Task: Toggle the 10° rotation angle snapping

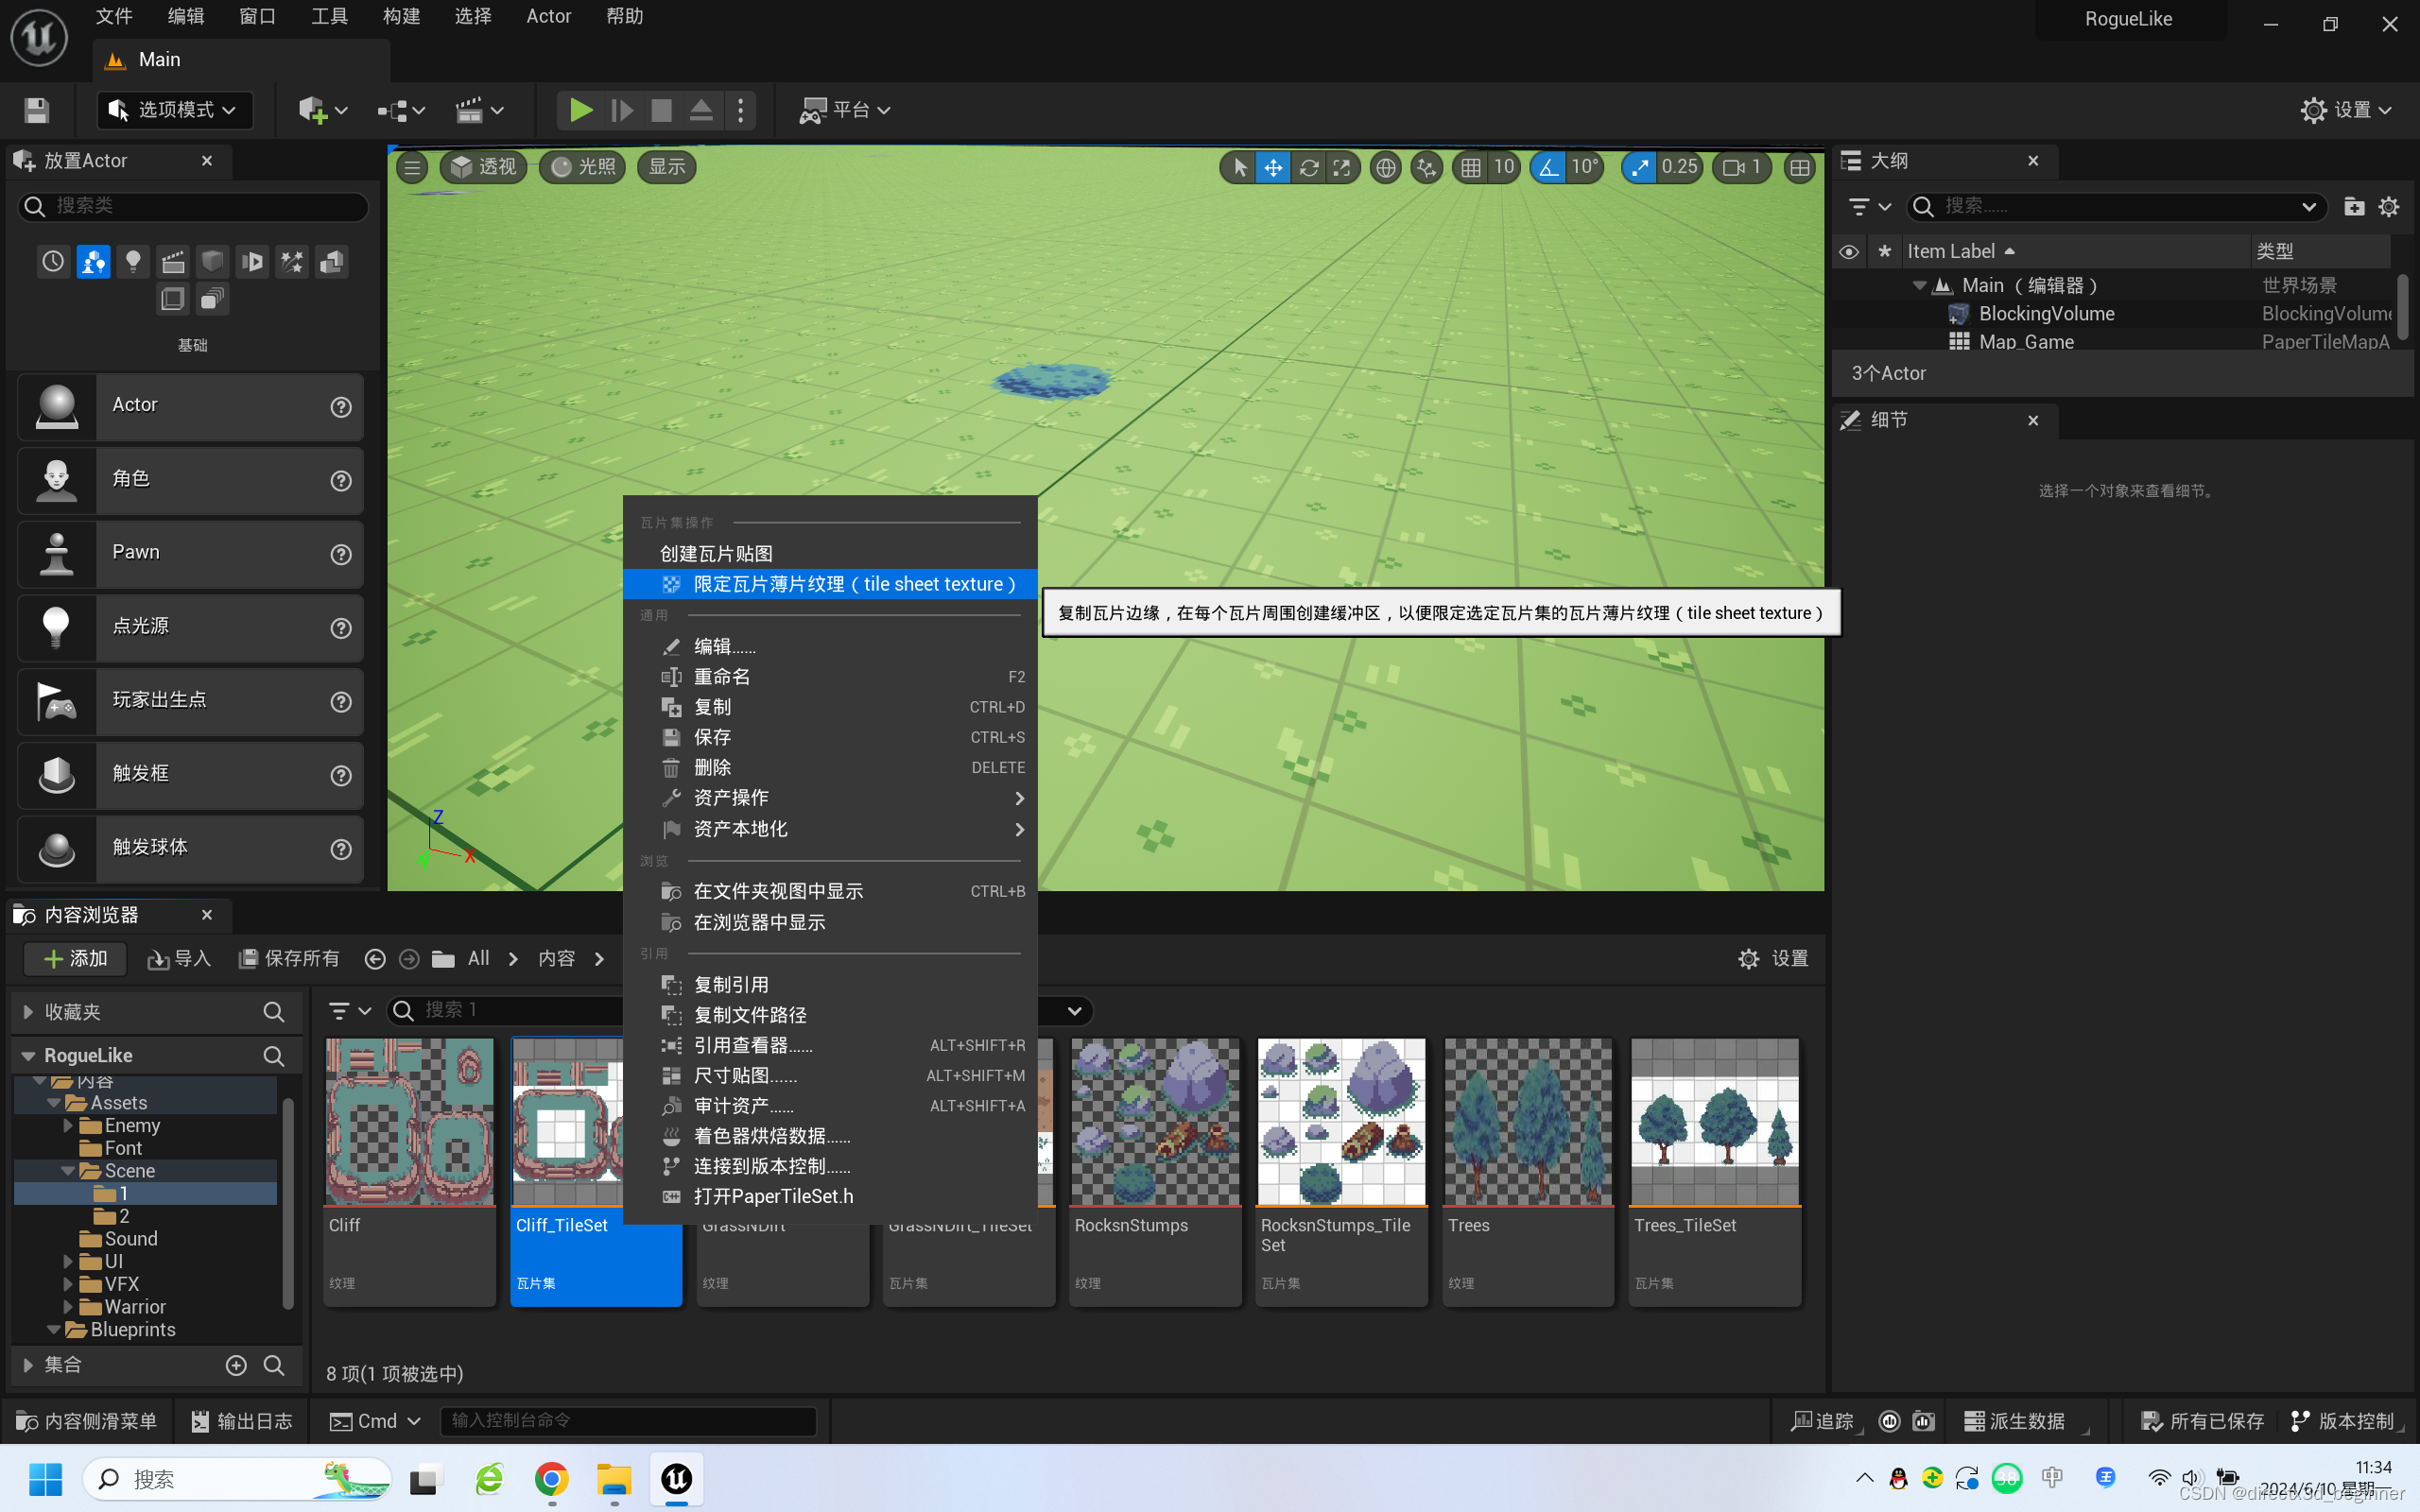Action: 1548,167
